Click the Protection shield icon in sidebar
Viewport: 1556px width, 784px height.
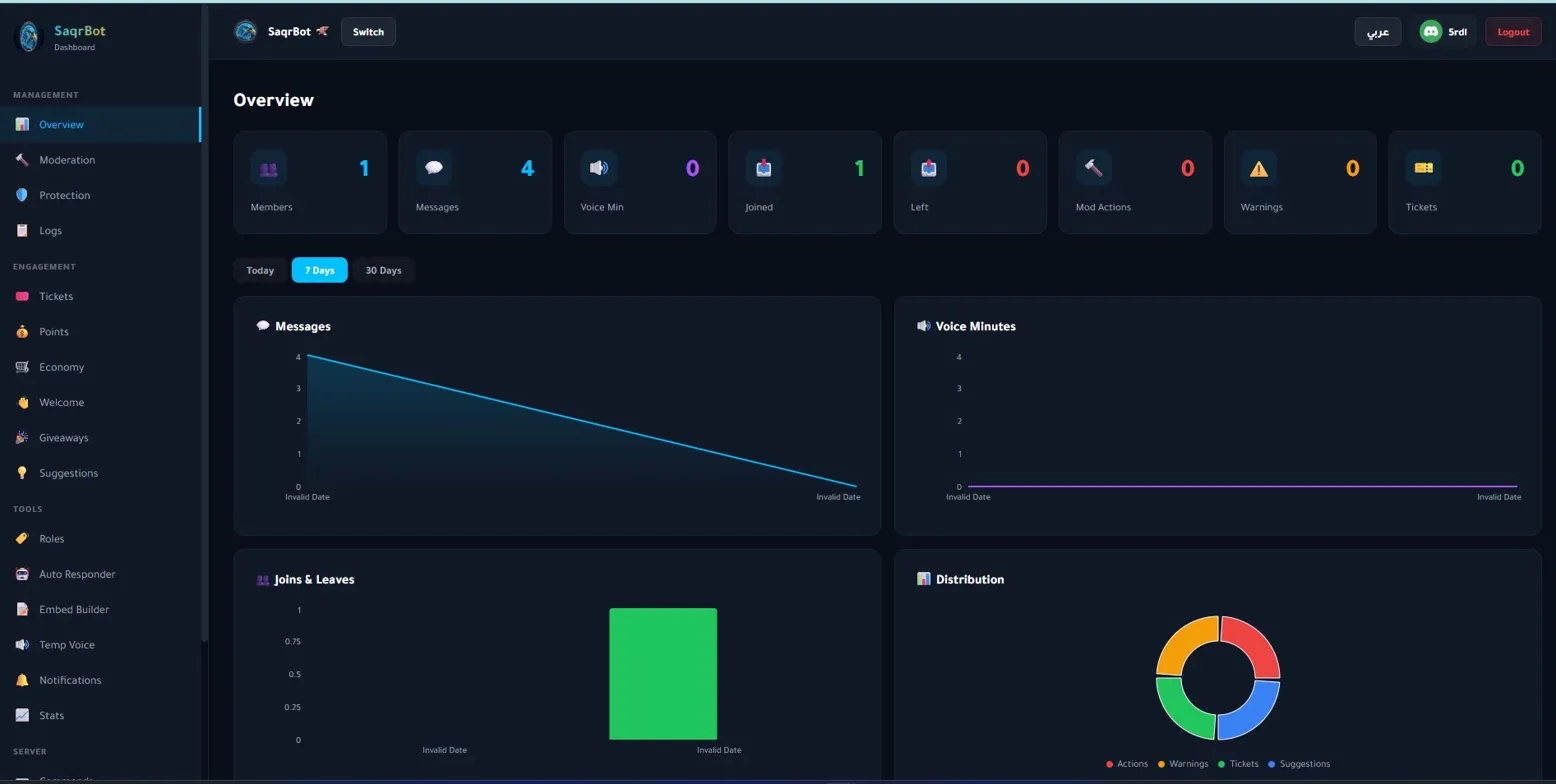coord(22,195)
